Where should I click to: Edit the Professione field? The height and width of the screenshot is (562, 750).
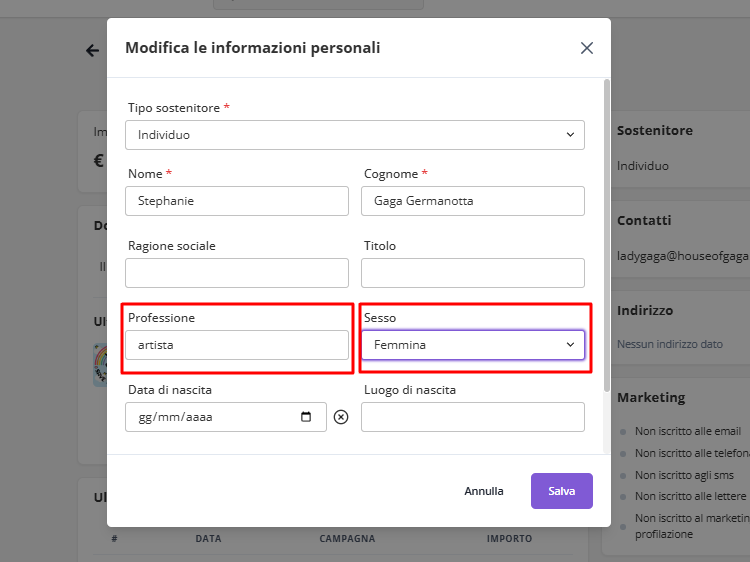237,345
